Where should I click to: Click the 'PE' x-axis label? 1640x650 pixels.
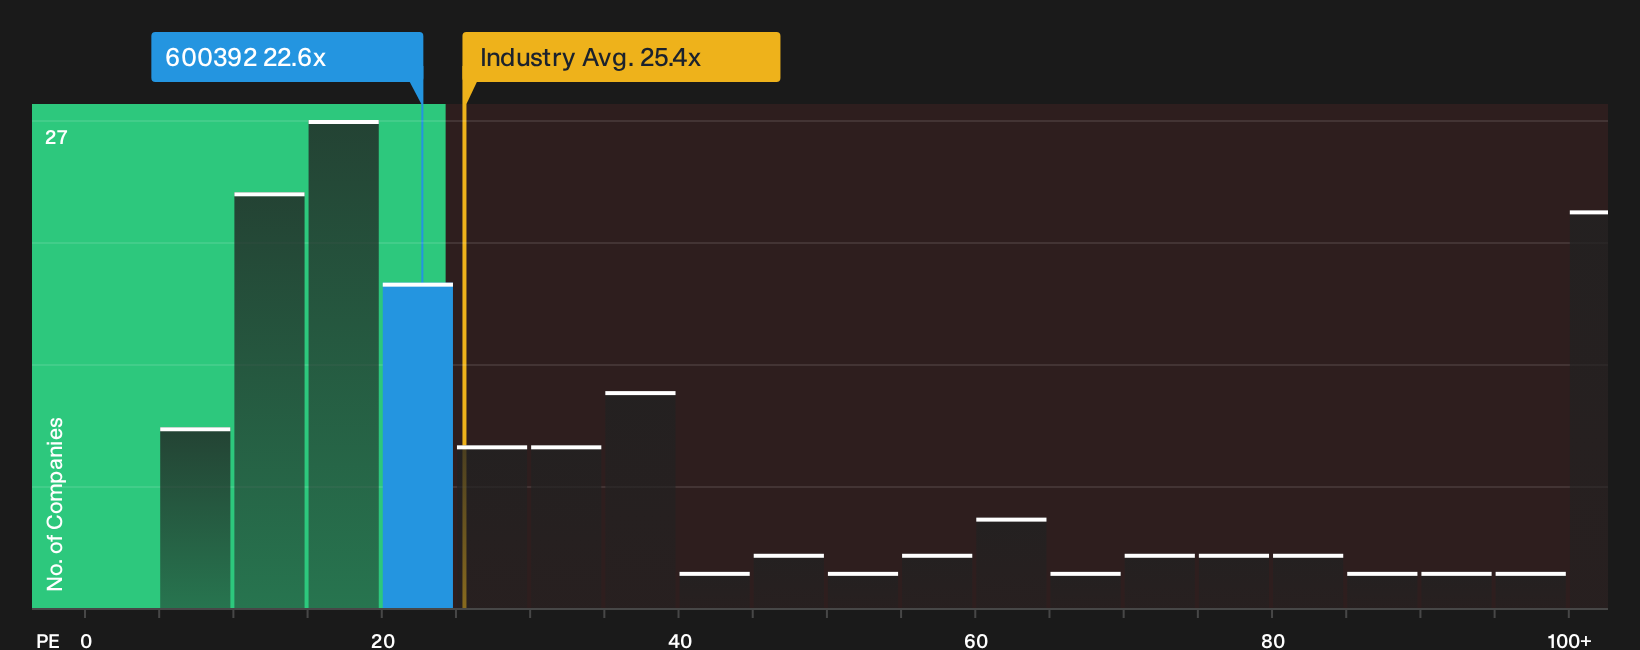pos(48,641)
